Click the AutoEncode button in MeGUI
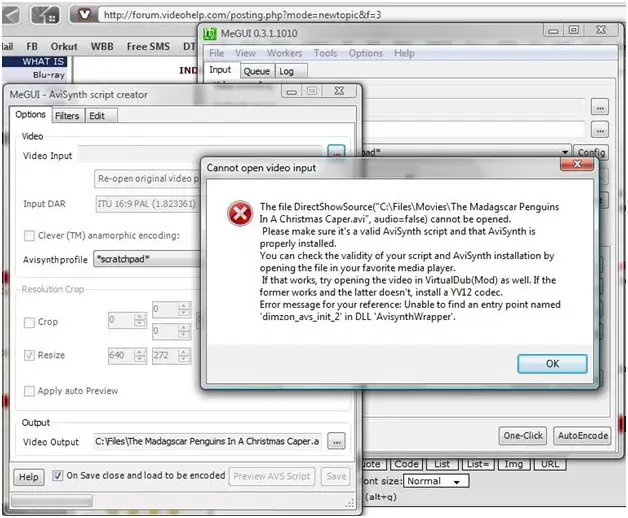 [583, 436]
